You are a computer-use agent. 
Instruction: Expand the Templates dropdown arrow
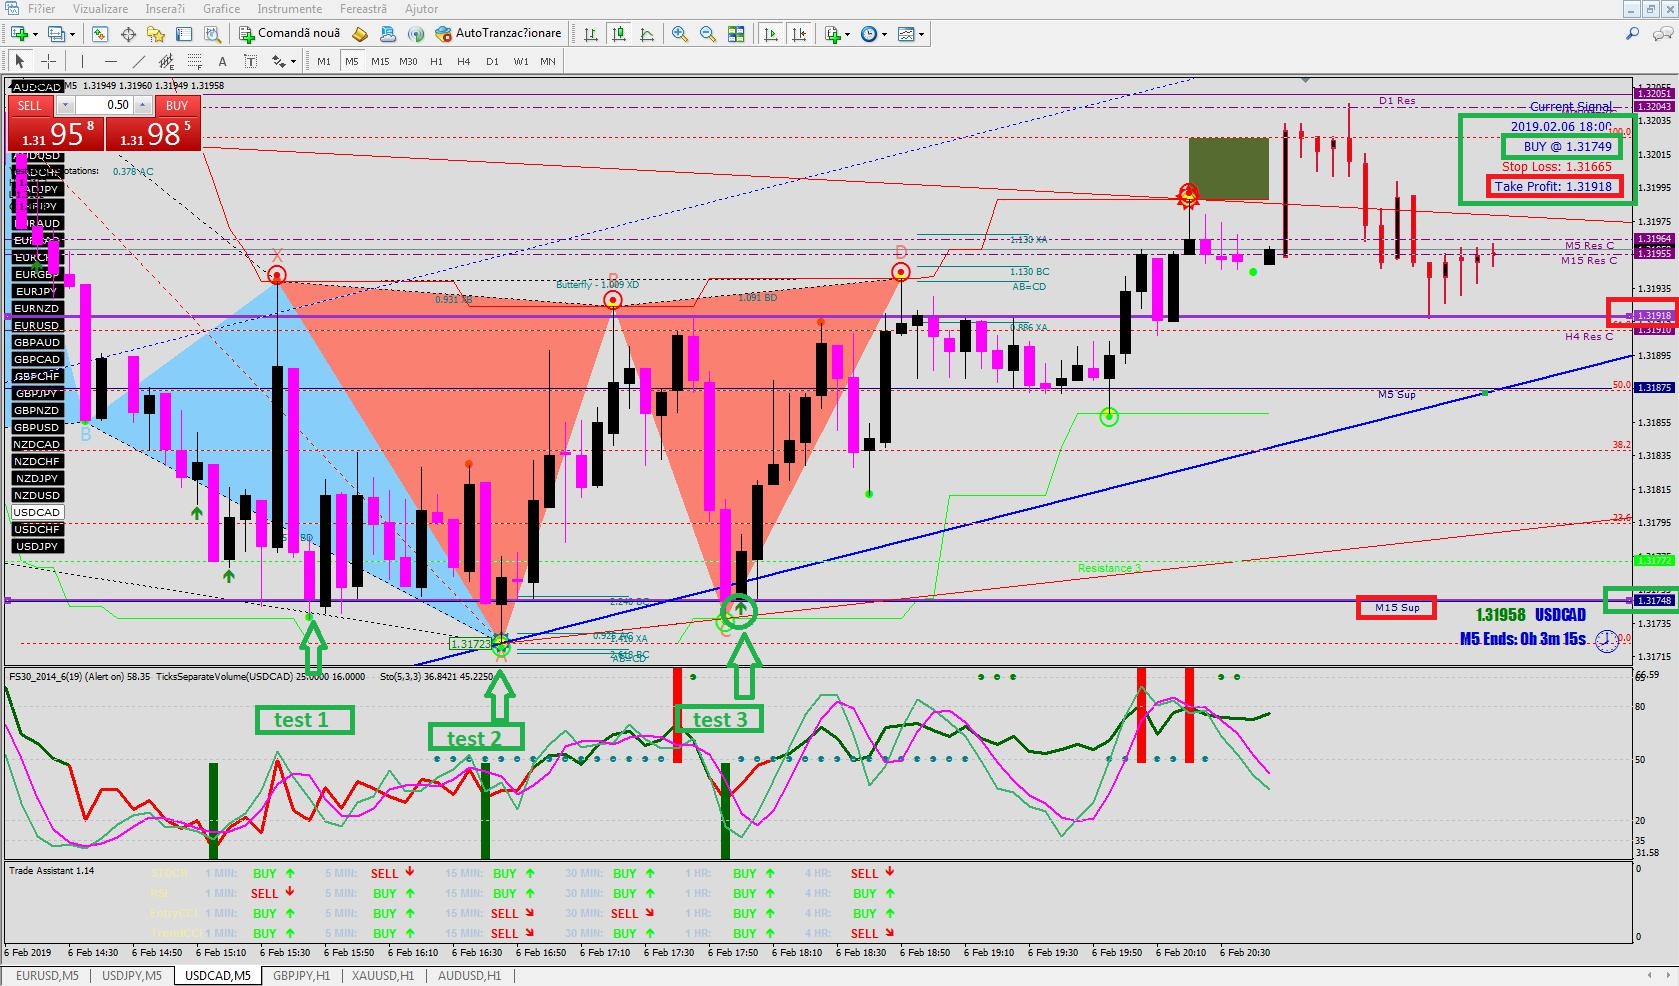click(921, 35)
